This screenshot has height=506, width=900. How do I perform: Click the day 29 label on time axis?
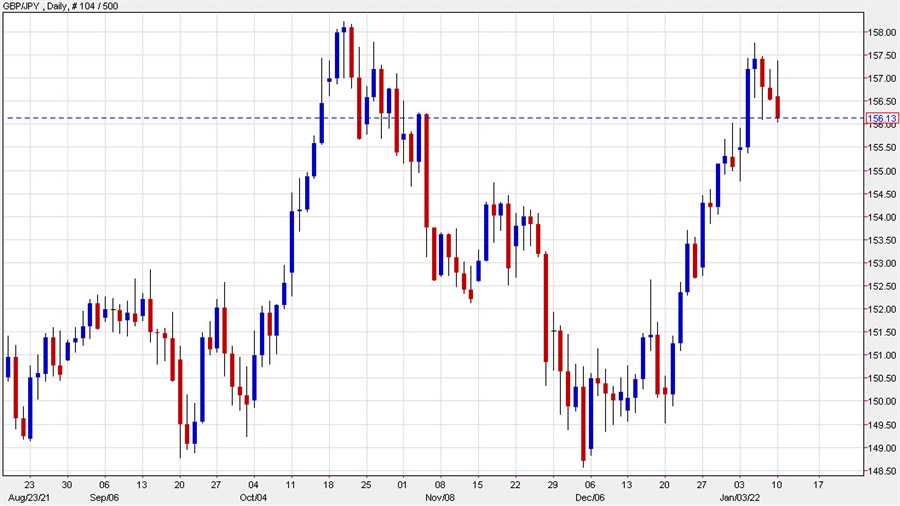552,485
